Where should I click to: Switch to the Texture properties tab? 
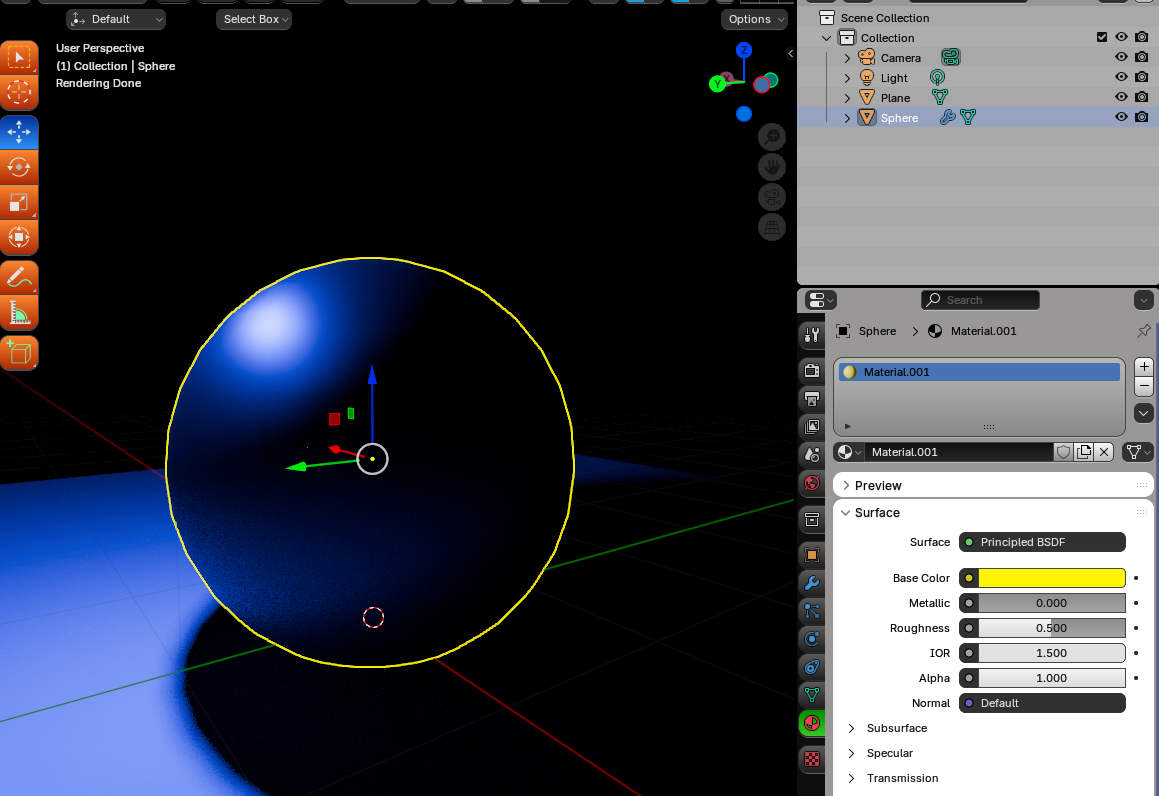tap(812, 758)
